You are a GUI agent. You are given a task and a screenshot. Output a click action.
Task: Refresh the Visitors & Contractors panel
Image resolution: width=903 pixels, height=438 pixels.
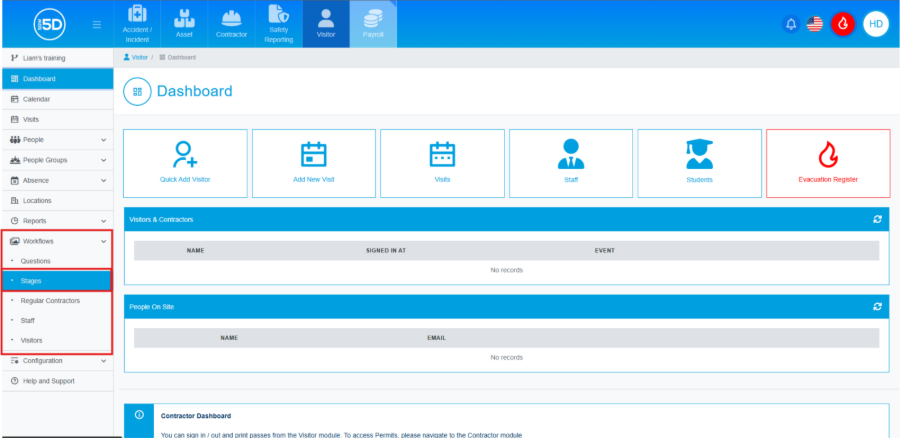pyautogui.click(x=877, y=219)
